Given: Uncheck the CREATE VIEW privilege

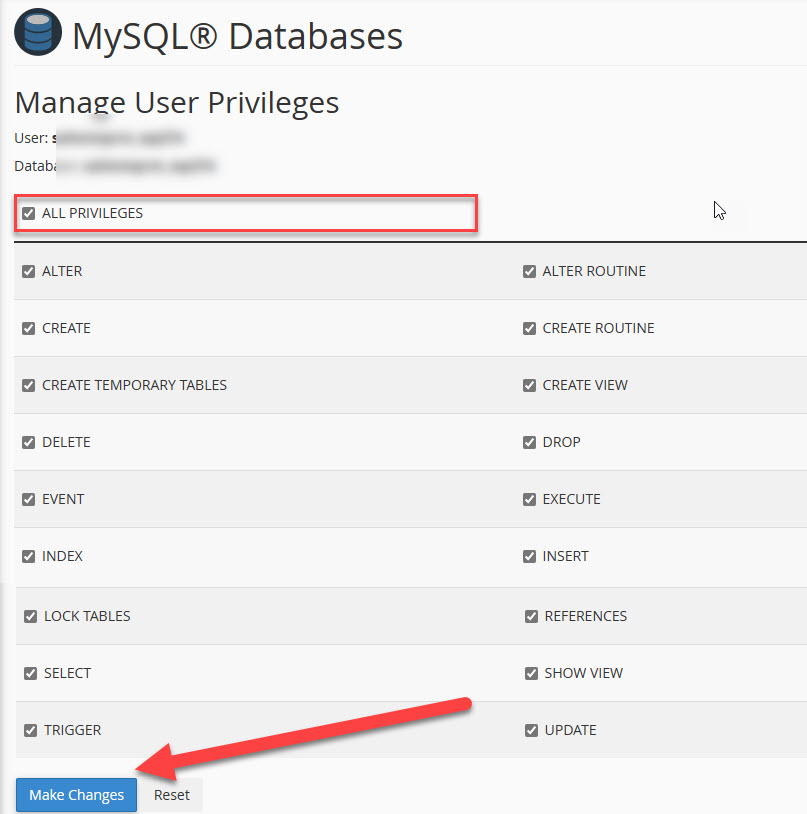Looking at the screenshot, I should (x=529, y=385).
